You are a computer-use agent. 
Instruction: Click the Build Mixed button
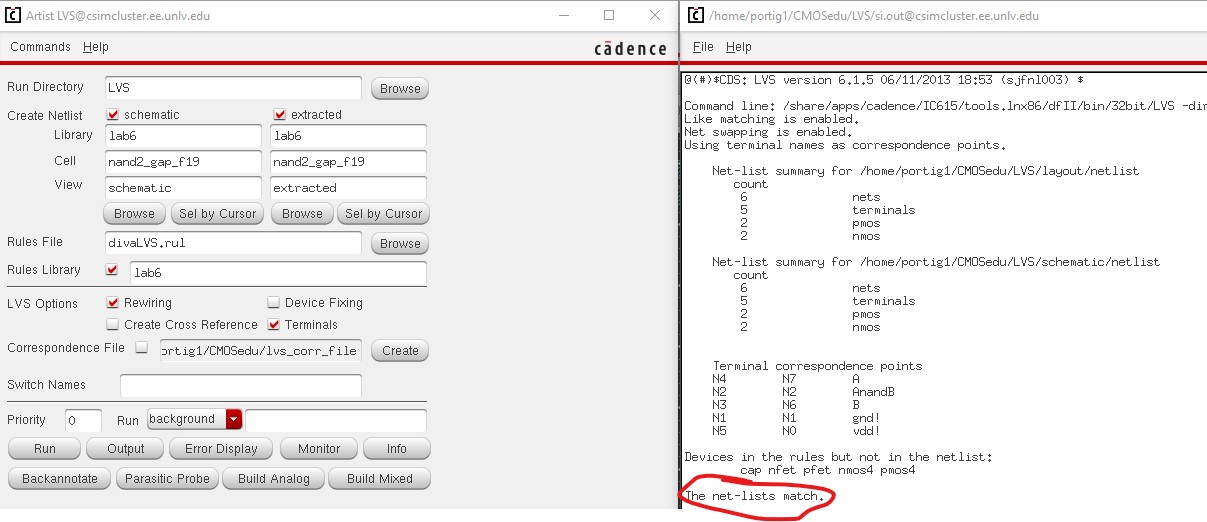coord(380,479)
